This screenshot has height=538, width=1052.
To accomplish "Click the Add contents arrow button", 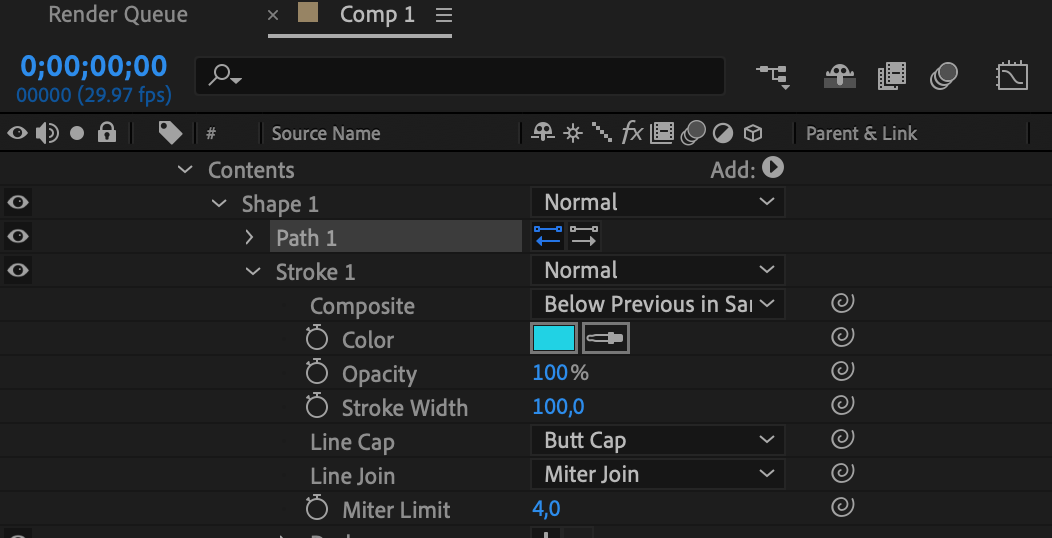I will coord(772,168).
